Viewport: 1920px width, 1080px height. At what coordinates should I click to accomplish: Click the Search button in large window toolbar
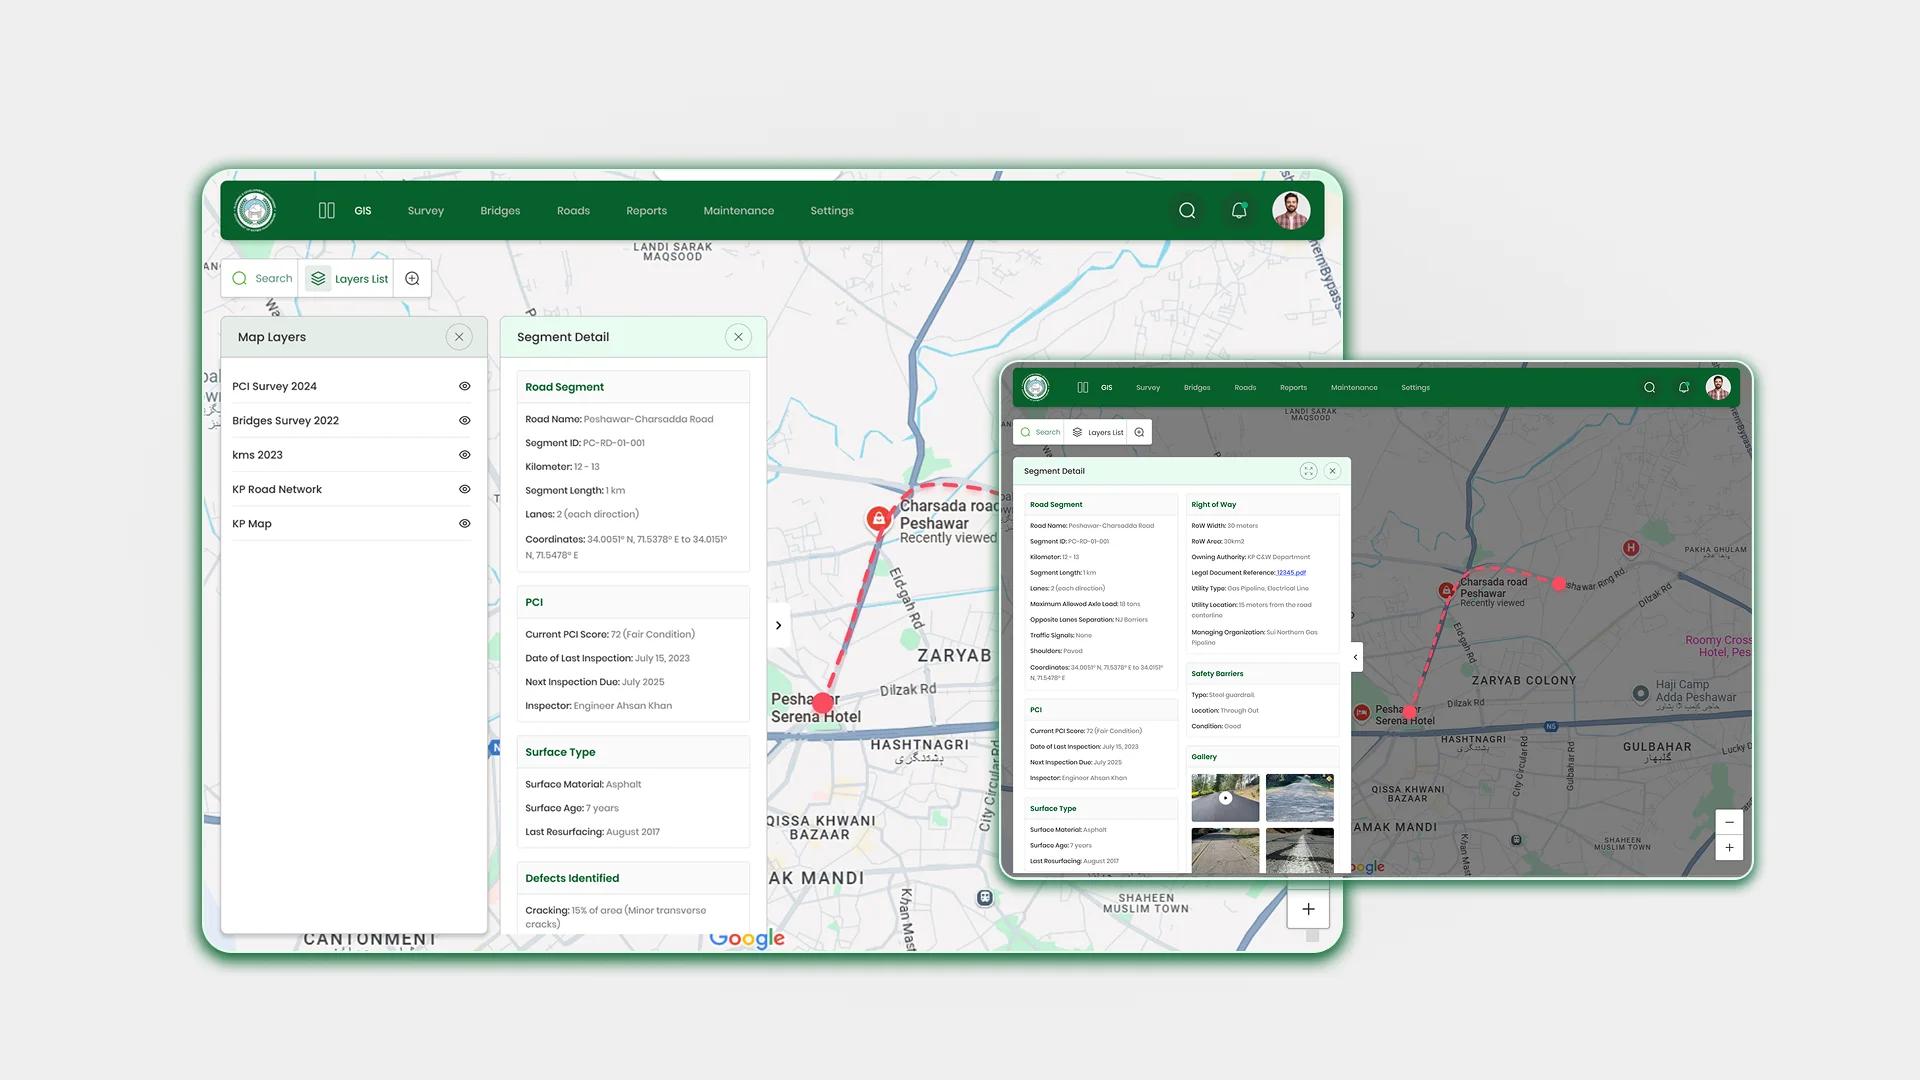[x=262, y=278]
